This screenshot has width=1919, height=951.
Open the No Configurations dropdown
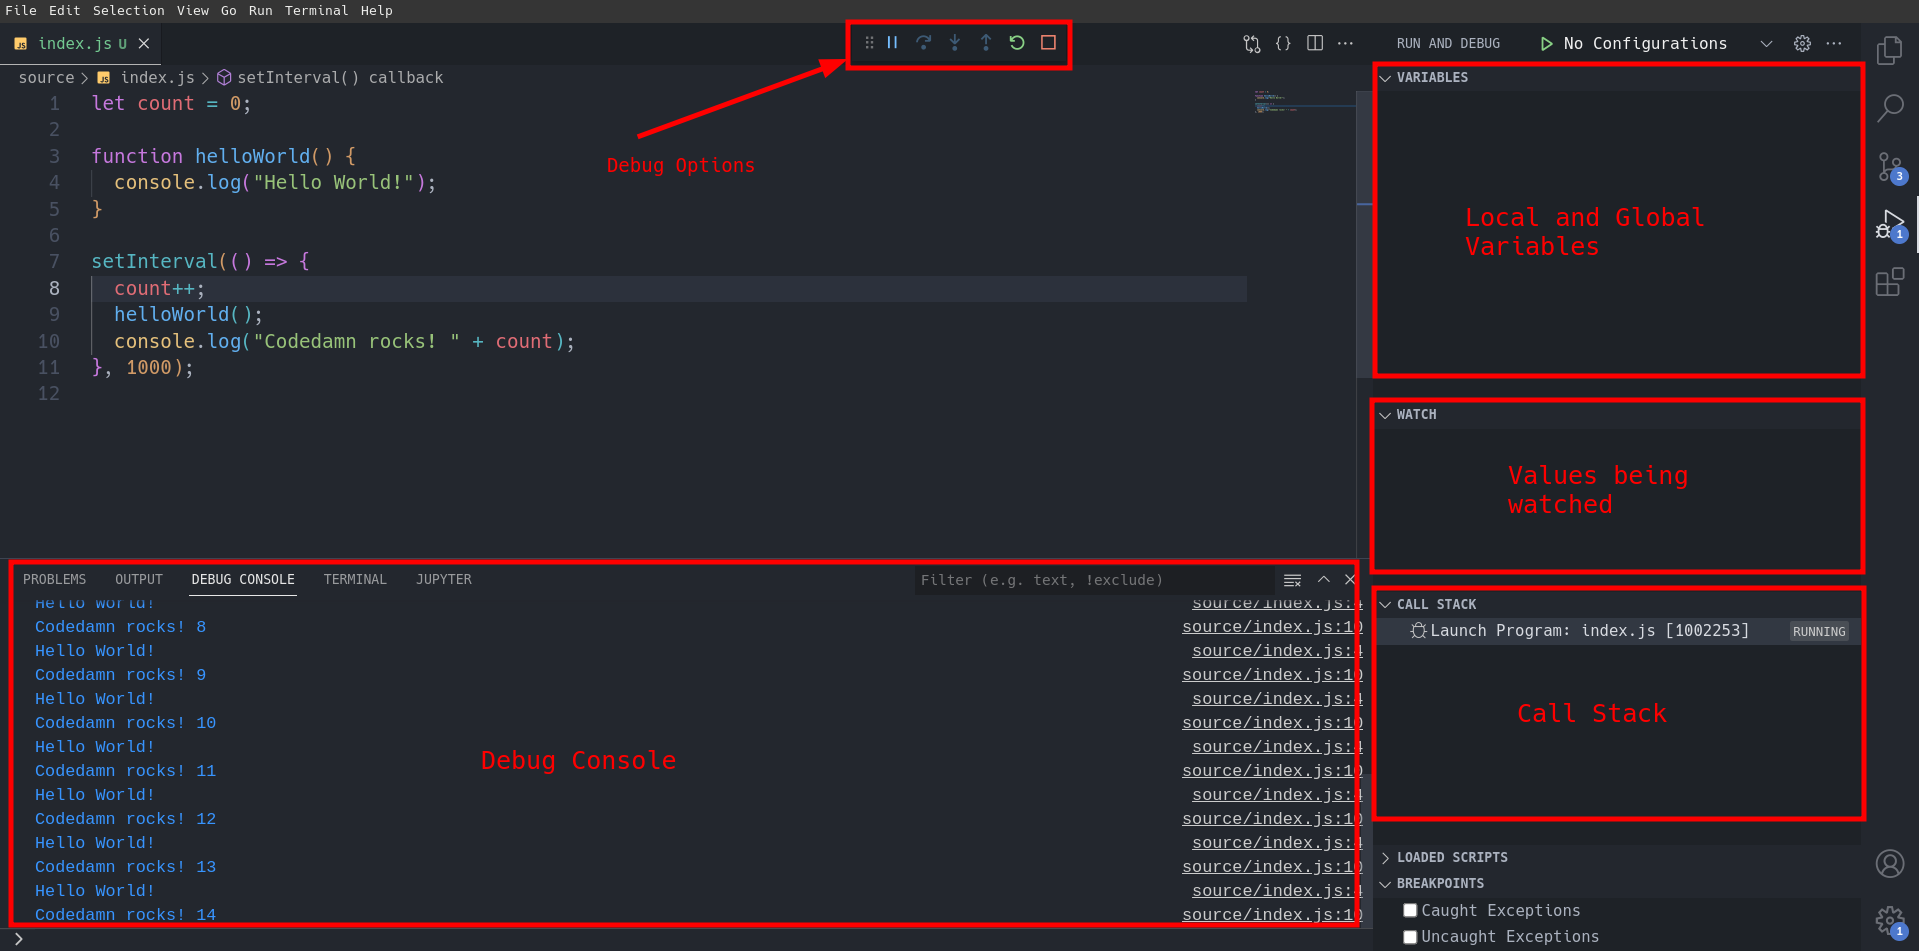click(x=1766, y=43)
